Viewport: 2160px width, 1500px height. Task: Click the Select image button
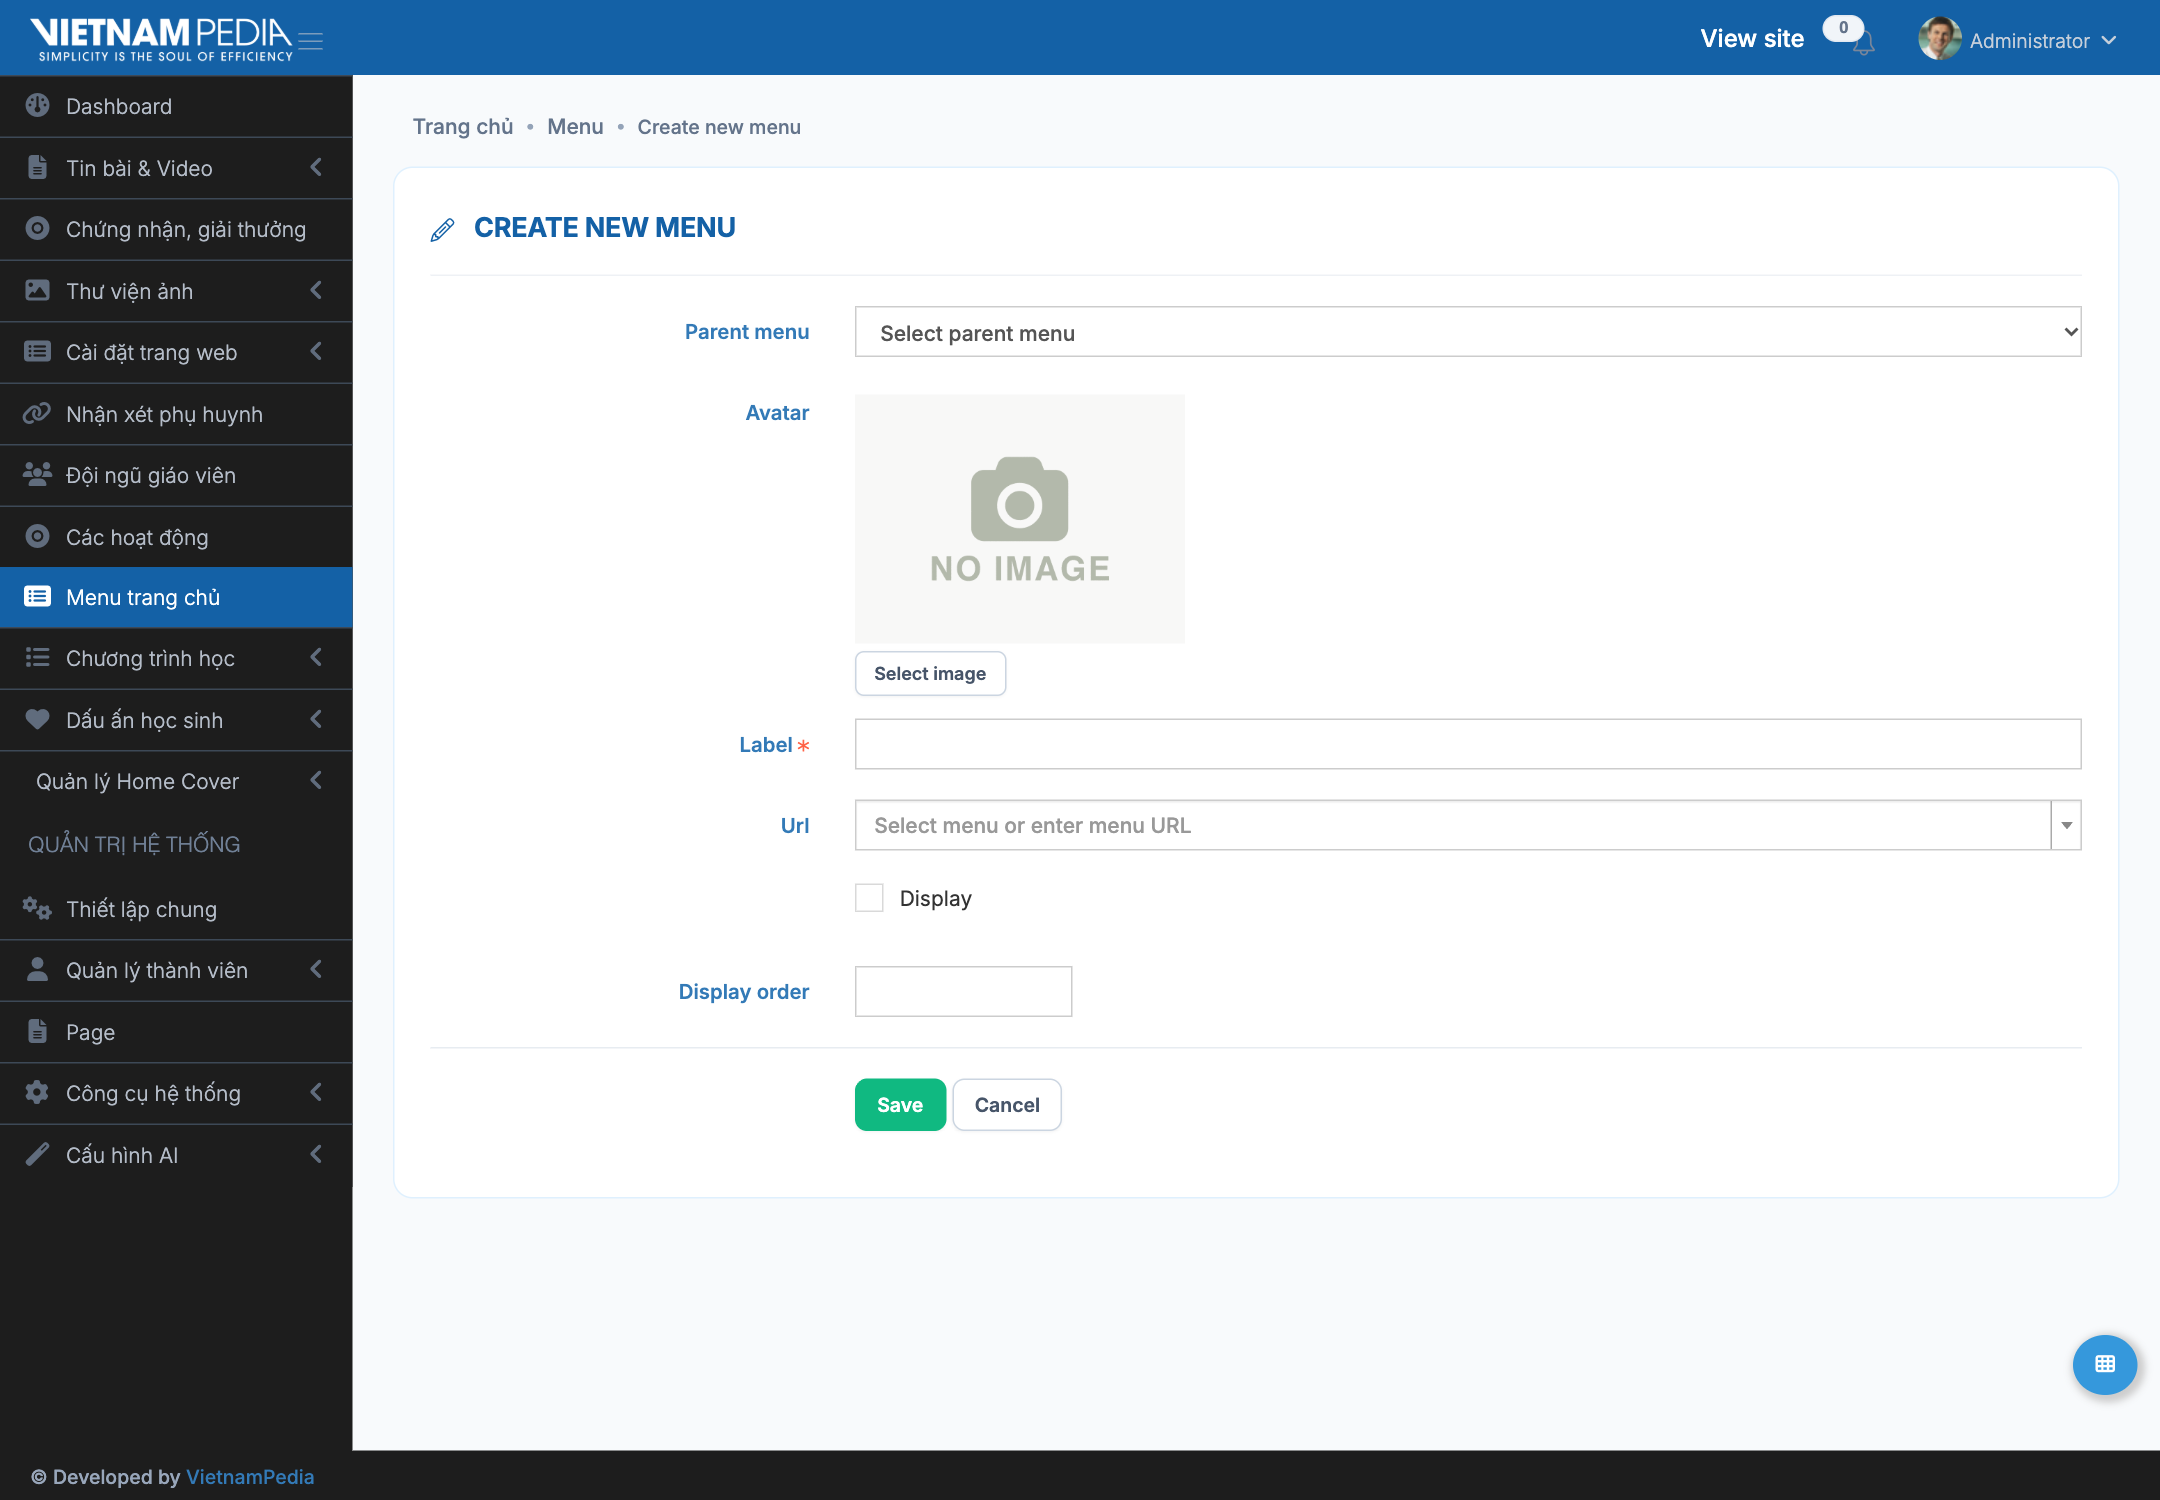[930, 674]
